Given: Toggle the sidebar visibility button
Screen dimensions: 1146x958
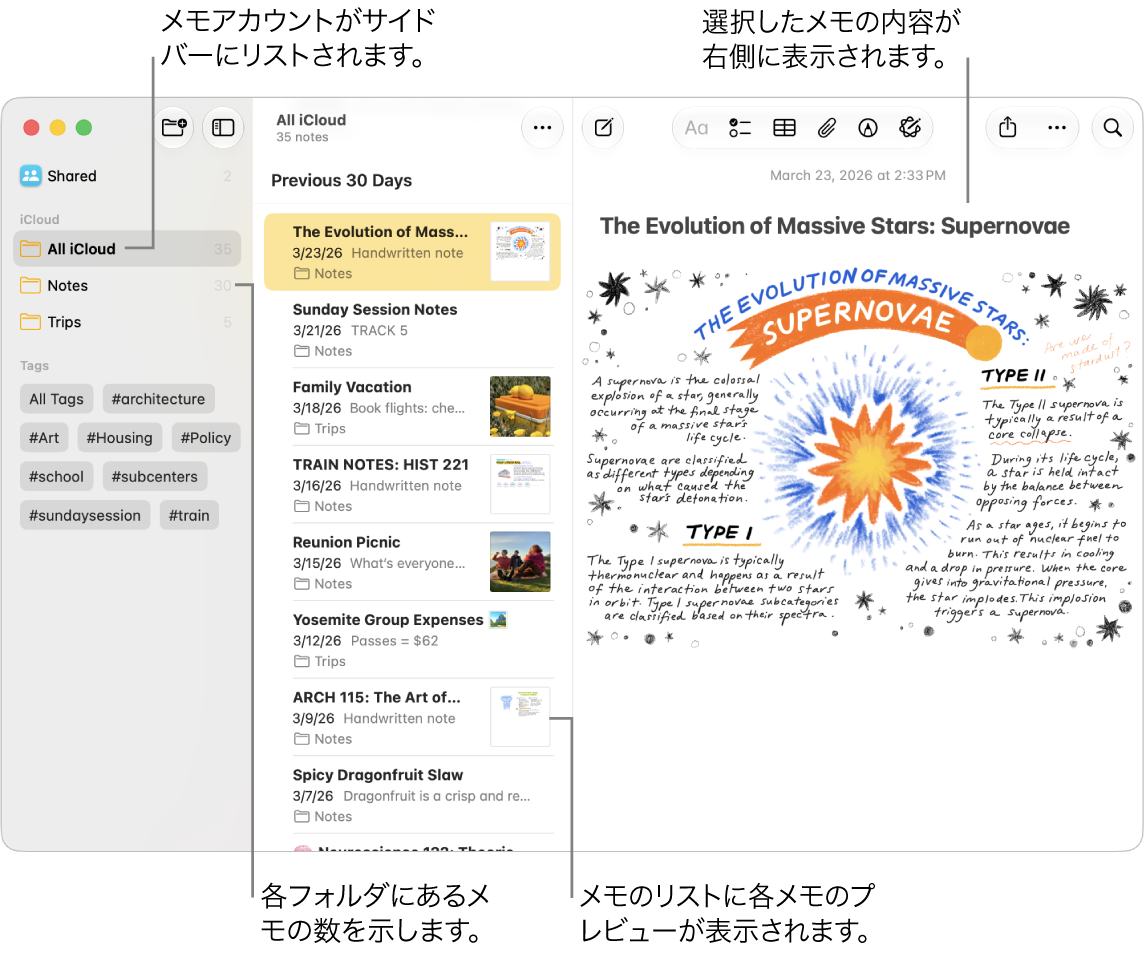Looking at the screenshot, I should 223,128.
